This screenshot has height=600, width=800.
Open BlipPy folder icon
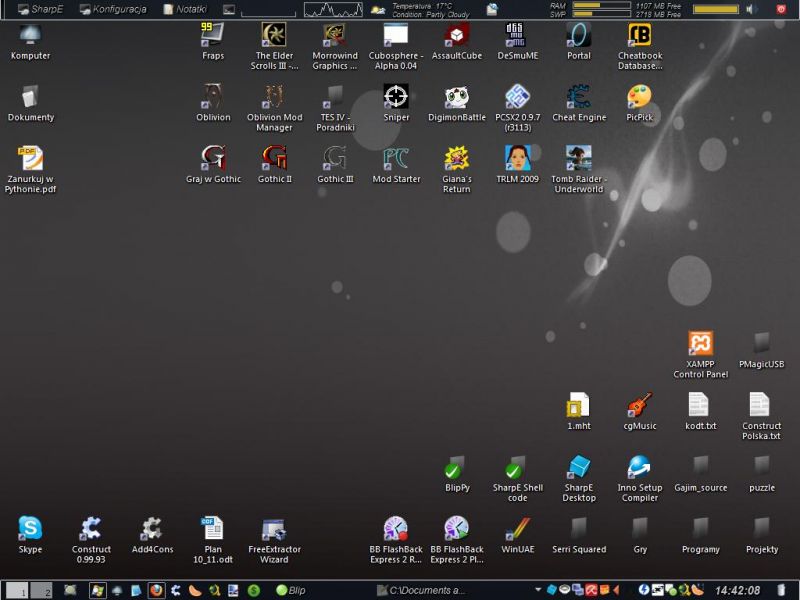pos(457,473)
